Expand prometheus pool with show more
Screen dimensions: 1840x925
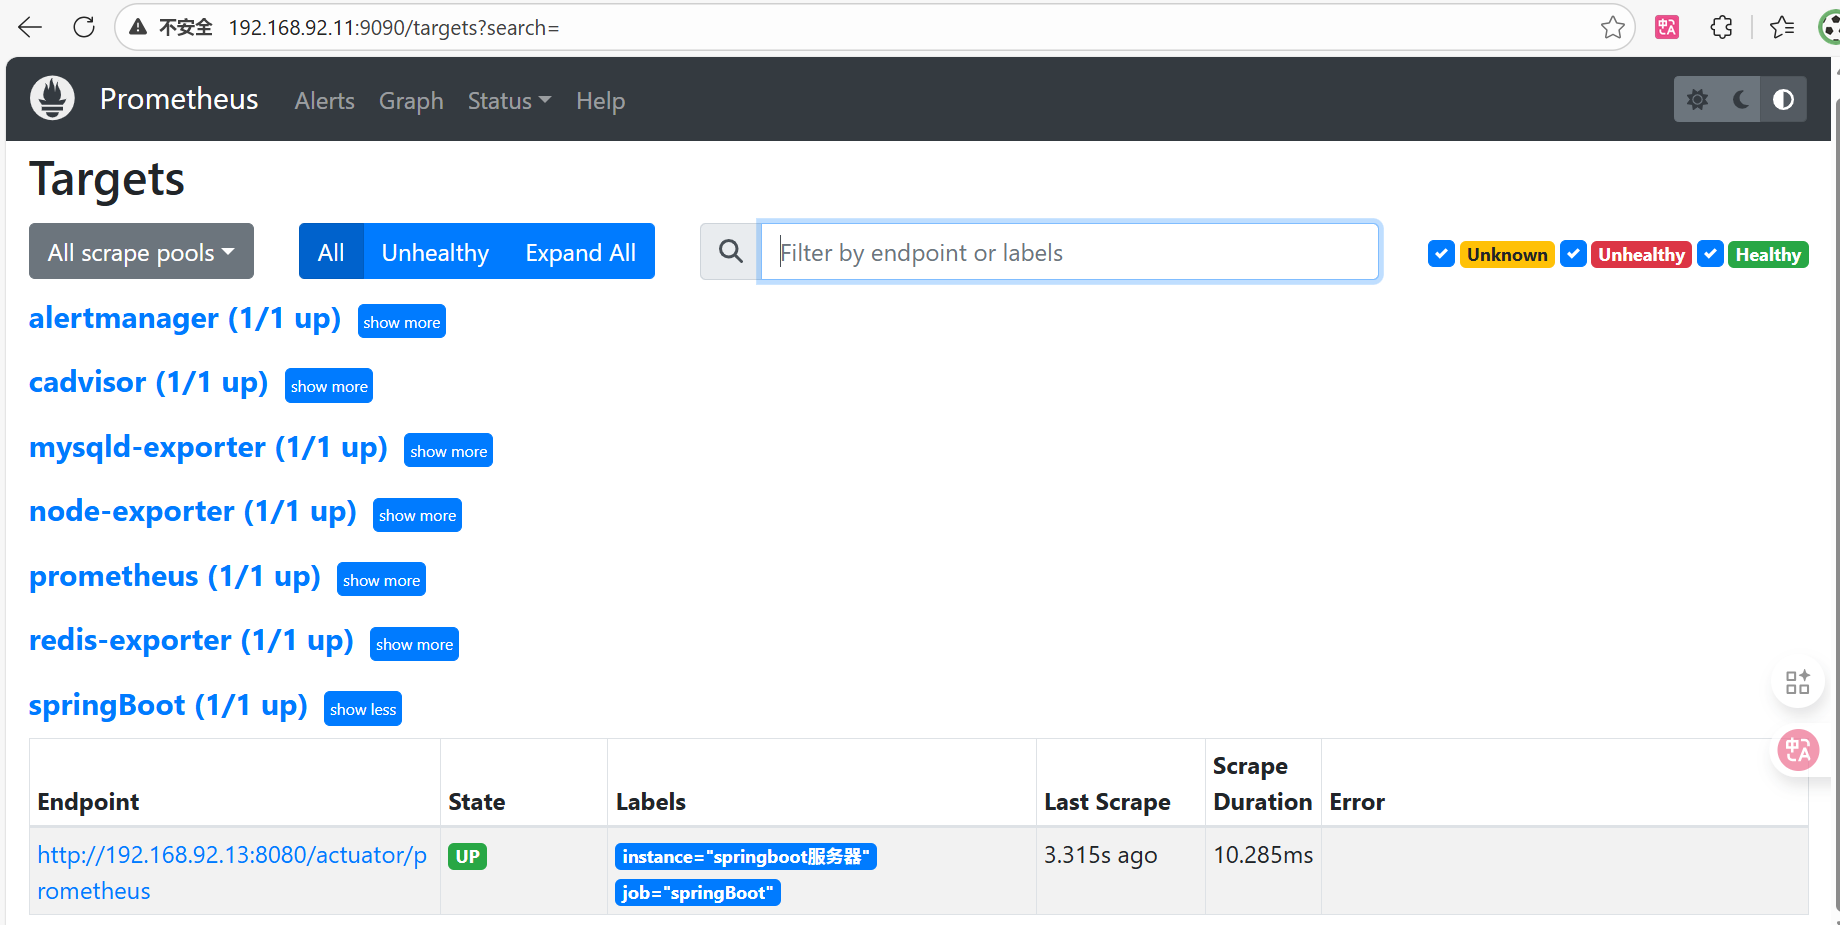tap(381, 580)
